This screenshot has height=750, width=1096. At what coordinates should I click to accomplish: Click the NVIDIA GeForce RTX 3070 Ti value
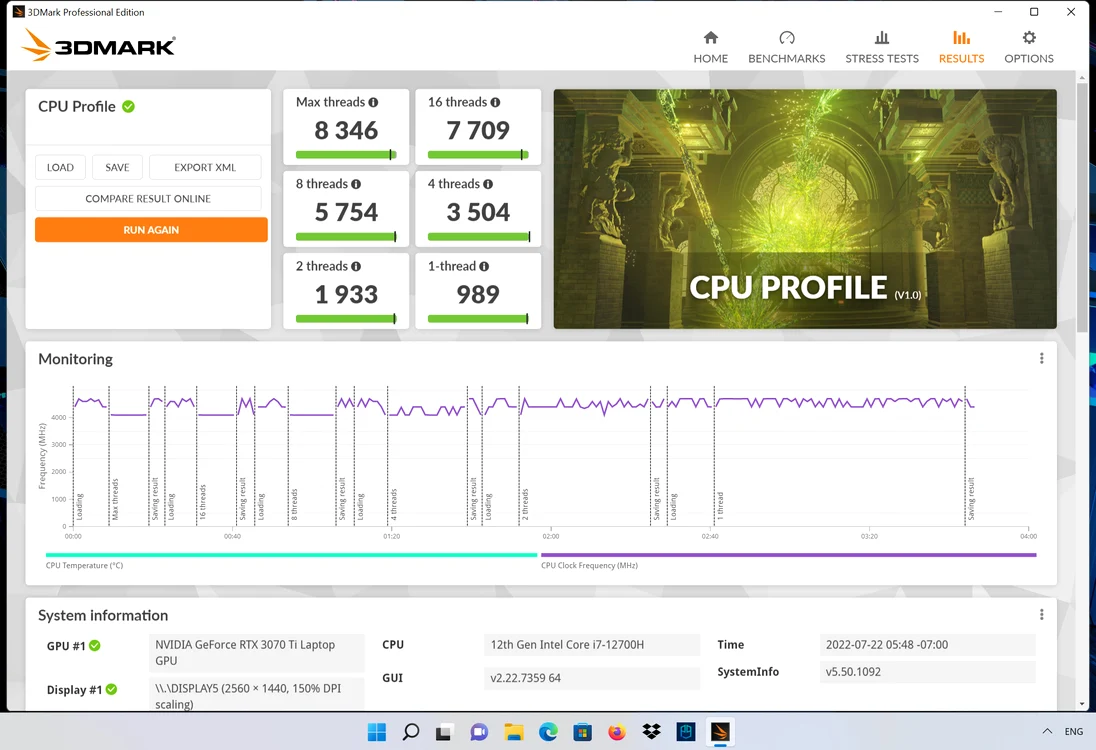(x=257, y=653)
